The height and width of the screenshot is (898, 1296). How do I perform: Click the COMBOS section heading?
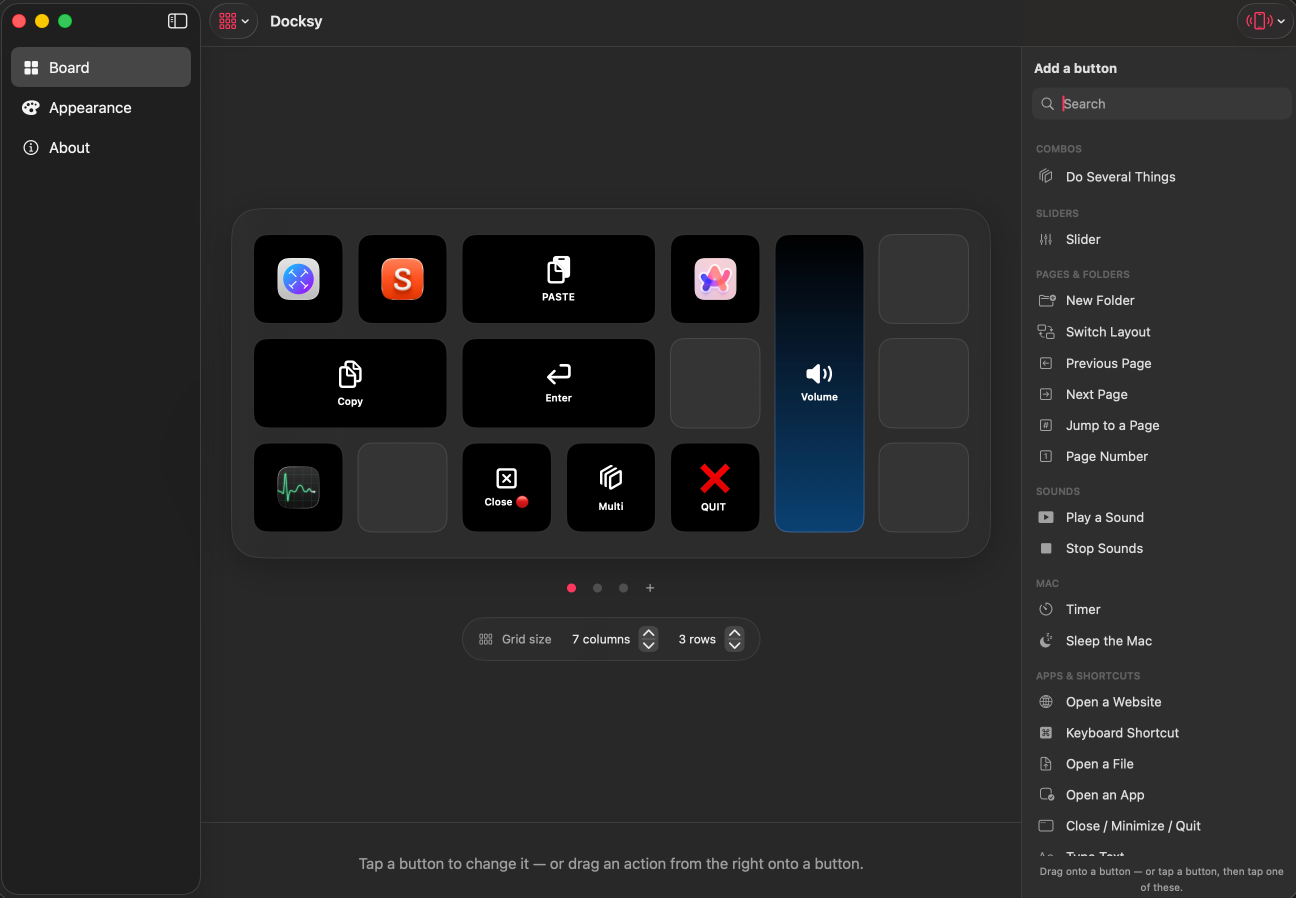pos(1059,149)
